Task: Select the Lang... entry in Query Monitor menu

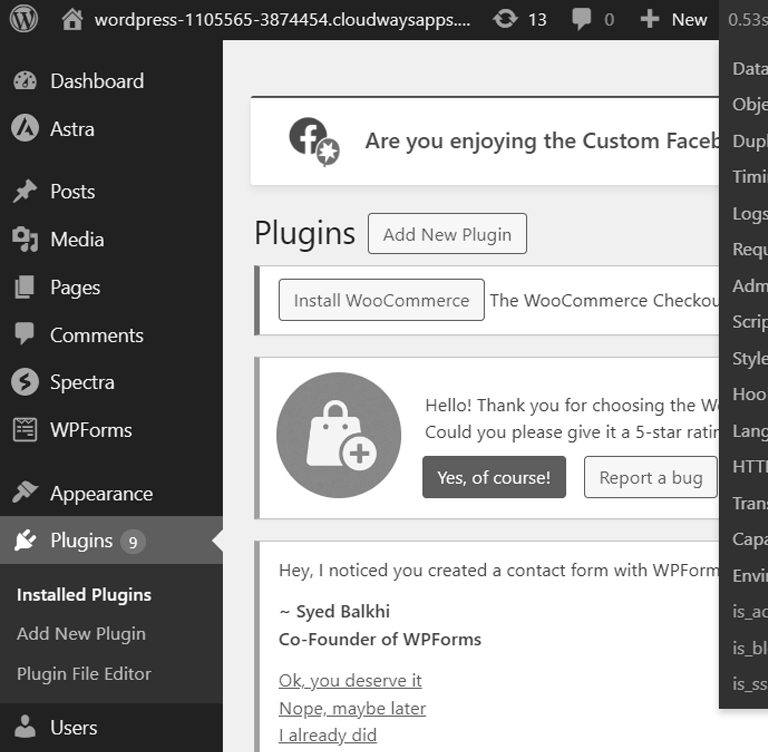Action: (749, 431)
